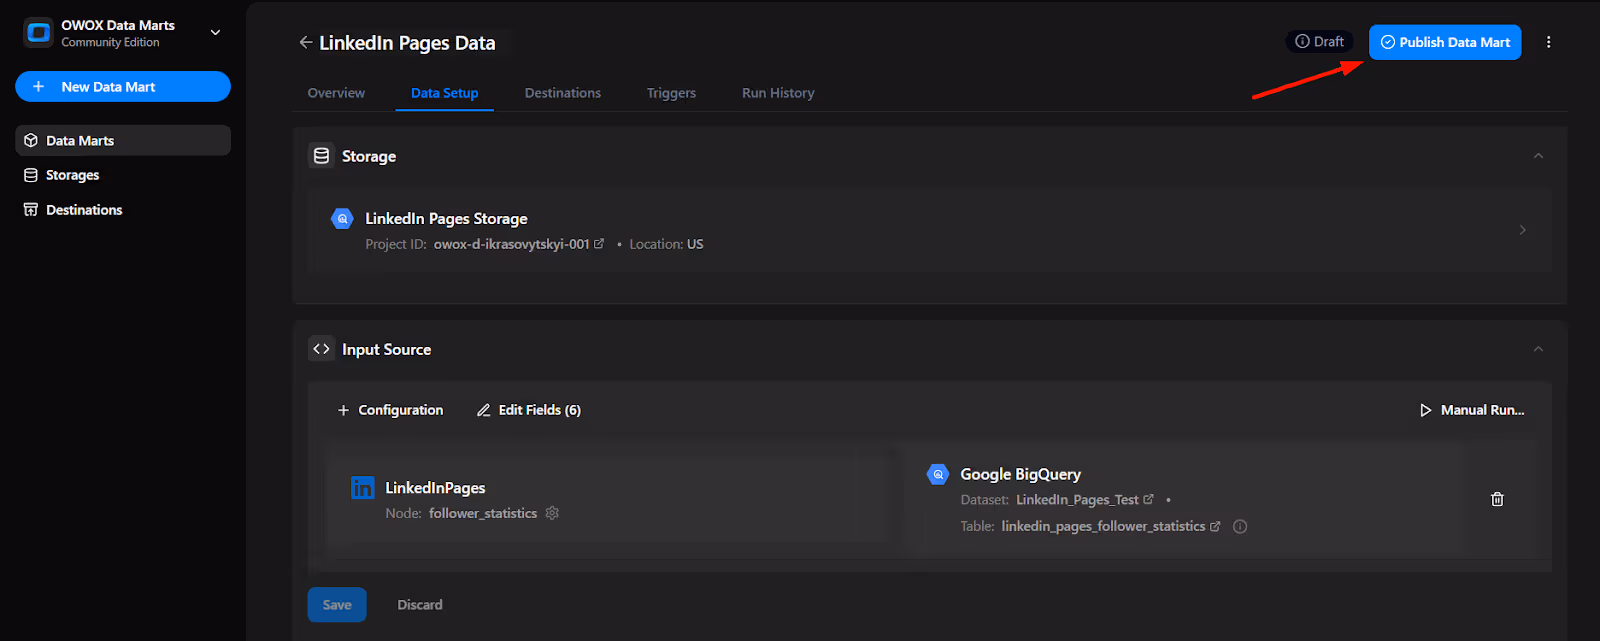Click the table info circle icon
The height and width of the screenshot is (641, 1600).
1240,526
